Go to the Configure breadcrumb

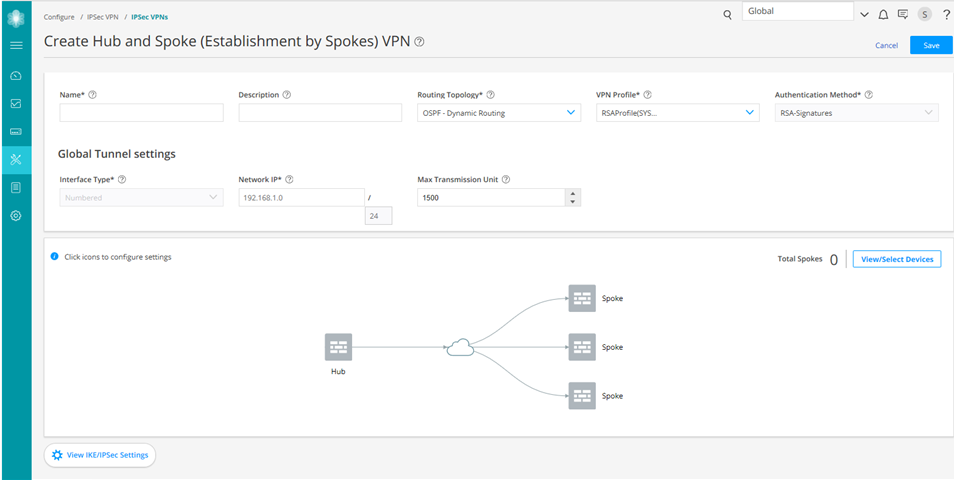point(59,17)
